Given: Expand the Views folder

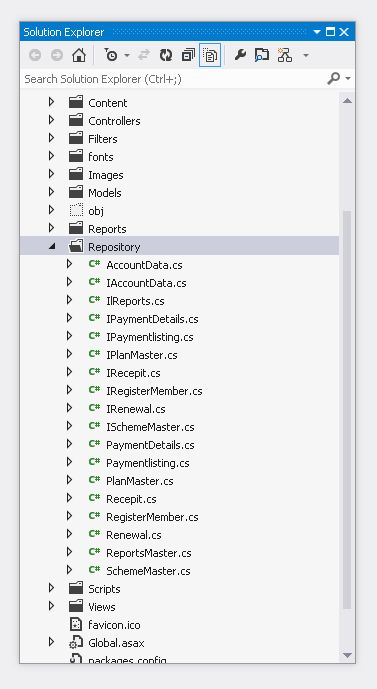Looking at the screenshot, I should 51,606.
